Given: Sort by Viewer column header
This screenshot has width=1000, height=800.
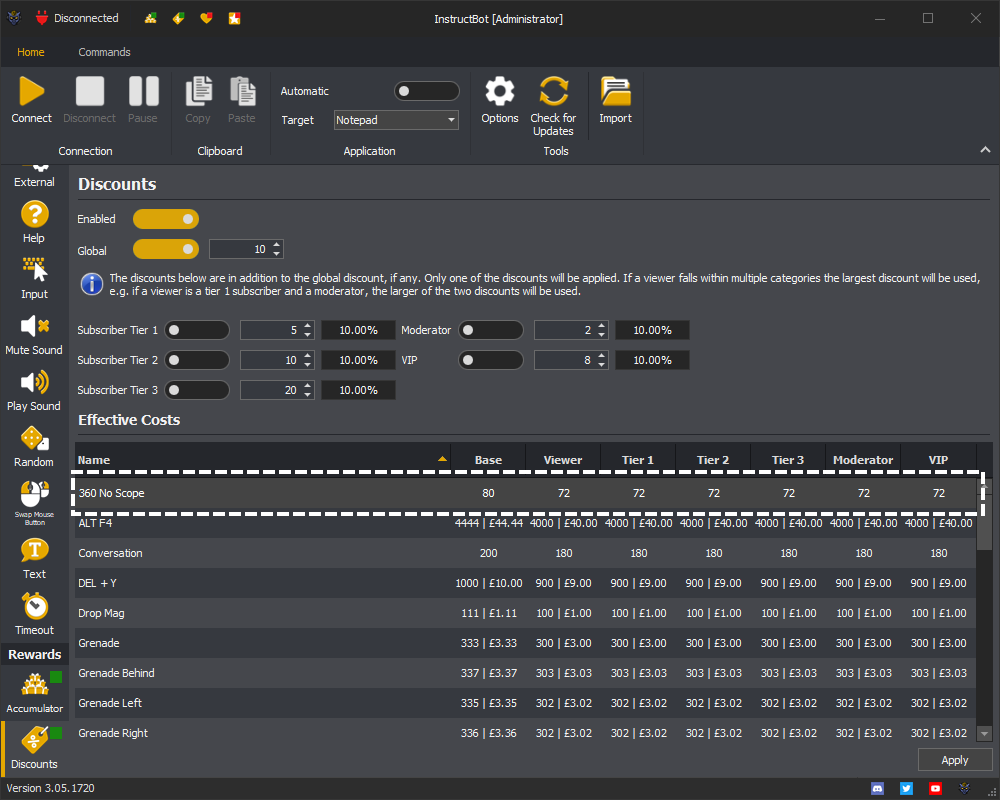Looking at the screenshot, I should pyautogui.click(x=562, y=459).
